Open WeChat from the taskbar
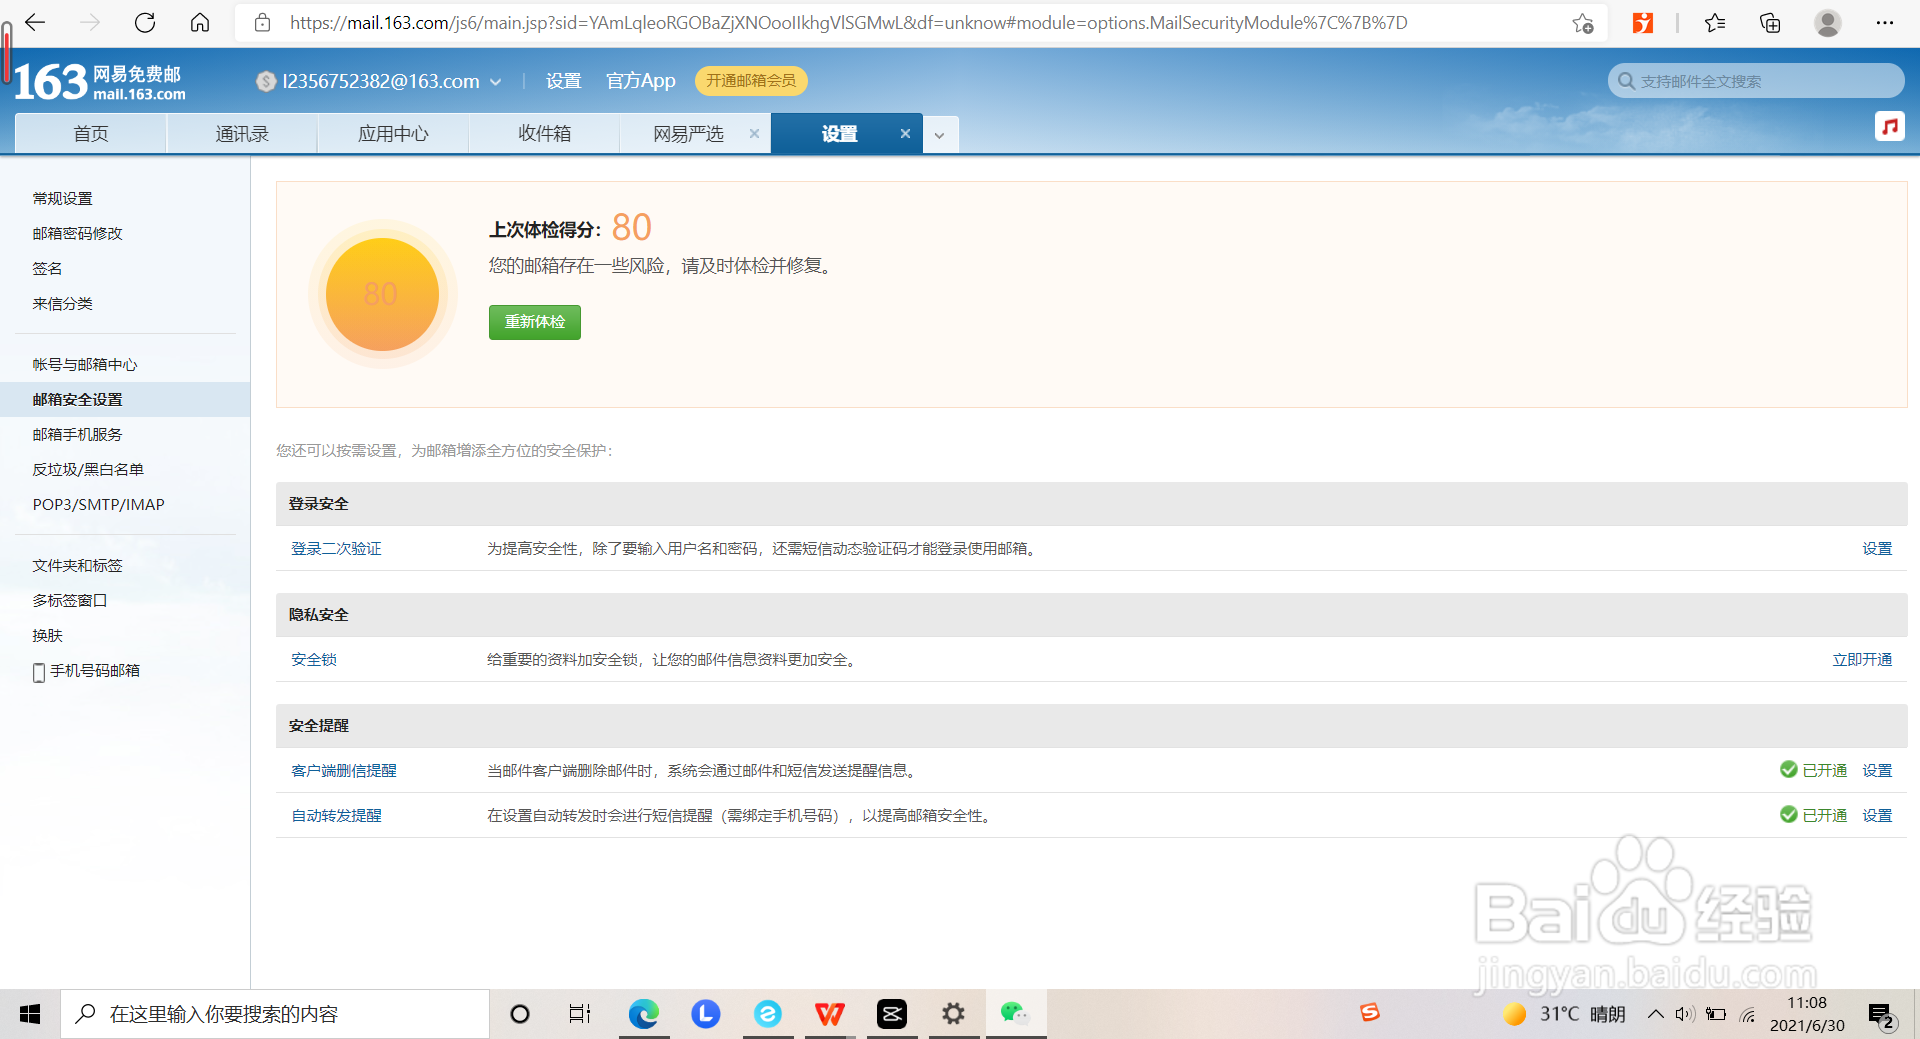This screenshot has height=1039, width=1920. coord(1016,1013)
